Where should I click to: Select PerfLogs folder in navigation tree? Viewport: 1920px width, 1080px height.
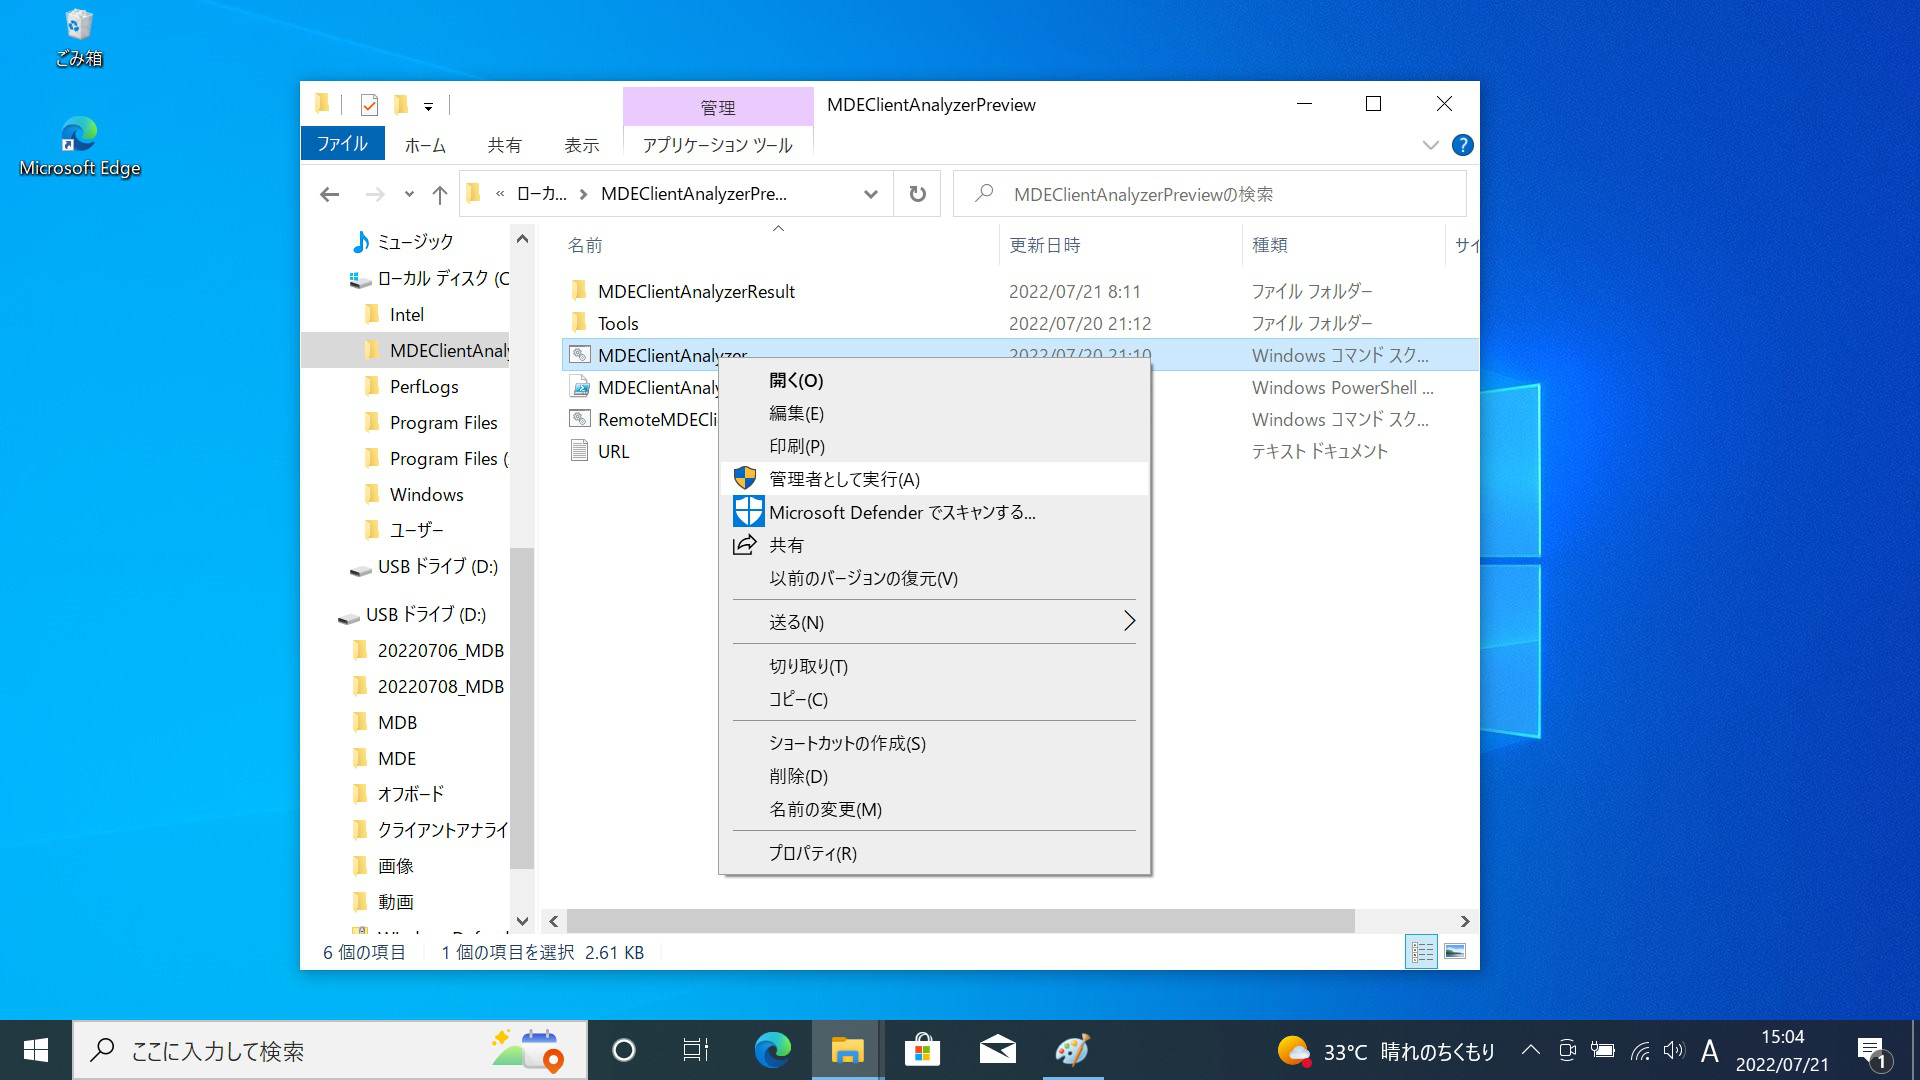[424, 386]
